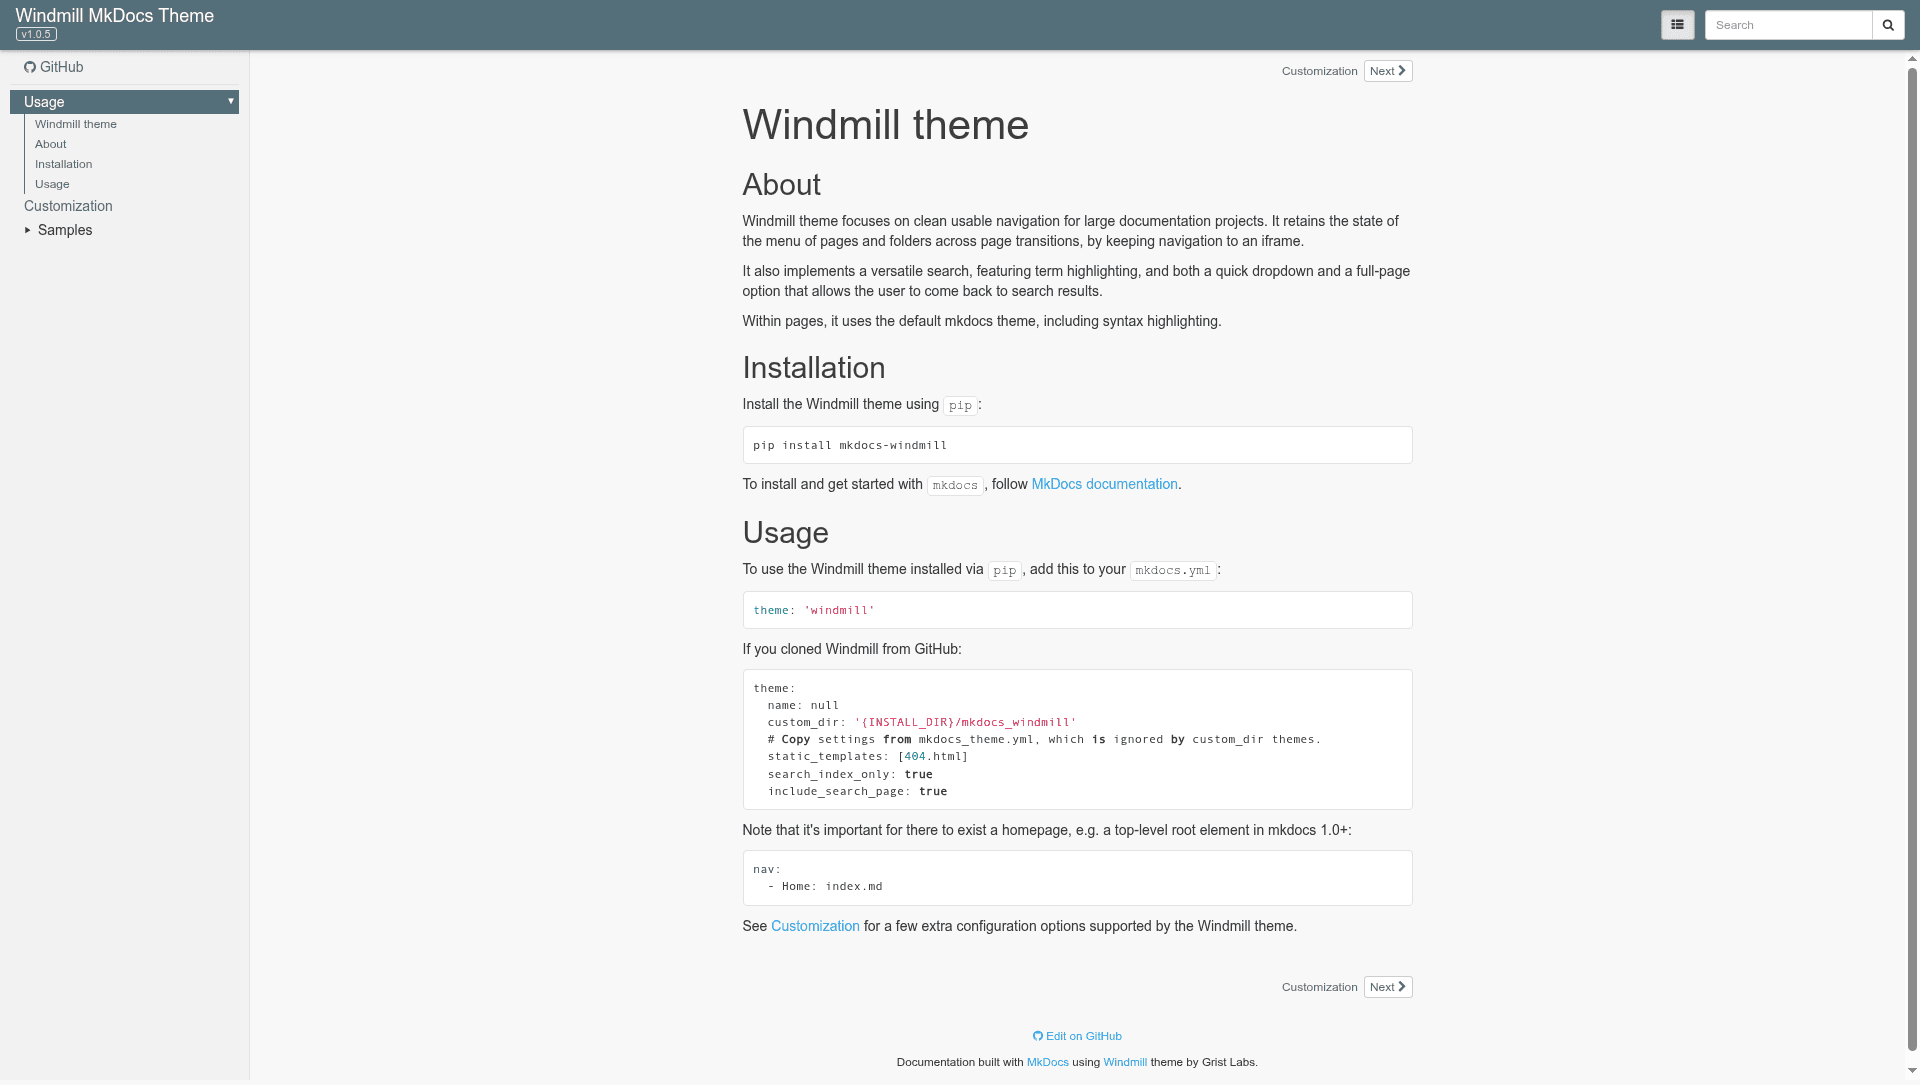The width and height of the screenshot is (1920, 1085).
Task: Click the vertical scrollbar thumb
Action: point(1912,560)
